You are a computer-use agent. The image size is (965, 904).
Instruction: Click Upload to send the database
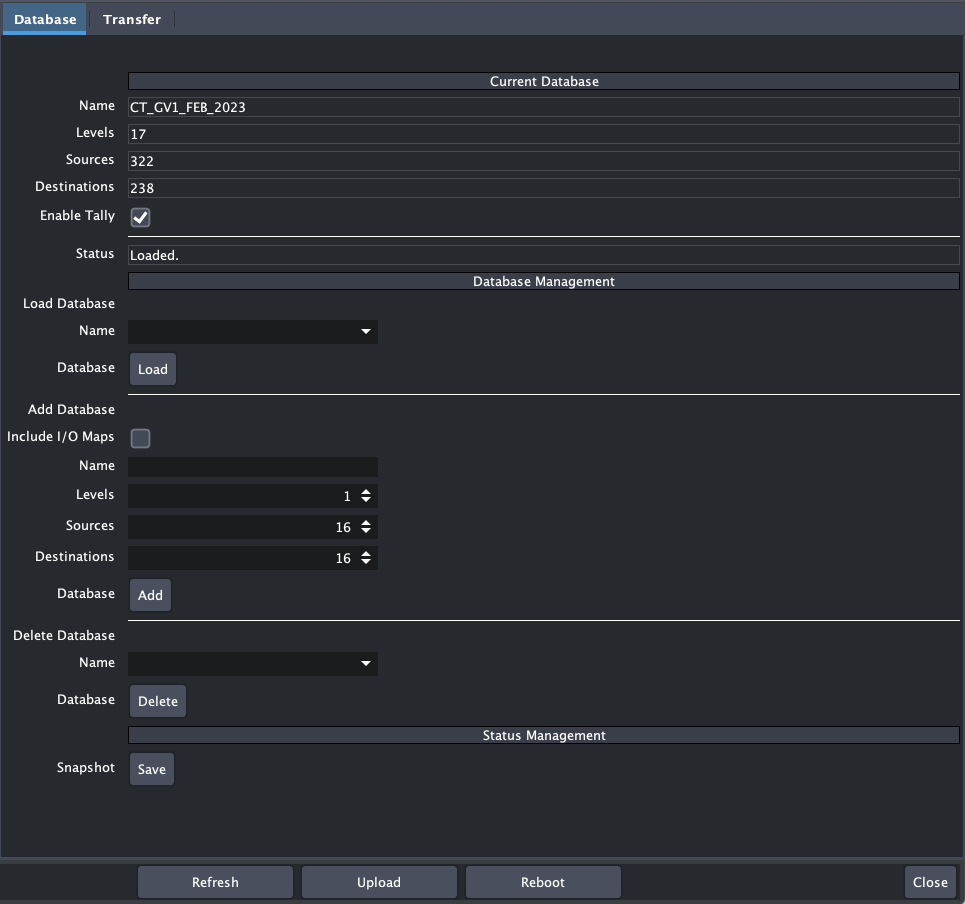(x=378, y=882)
